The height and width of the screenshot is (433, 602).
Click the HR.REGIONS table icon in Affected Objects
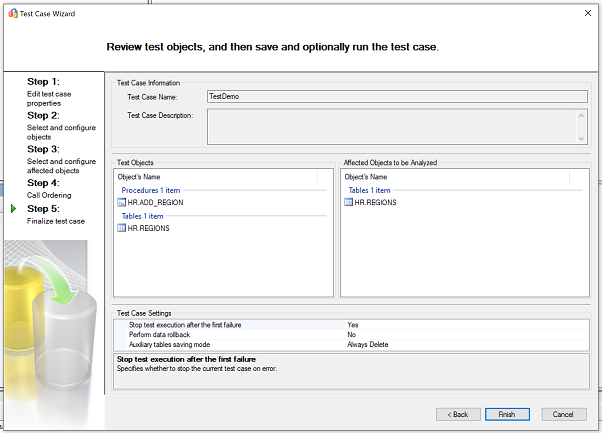[348, 202]
